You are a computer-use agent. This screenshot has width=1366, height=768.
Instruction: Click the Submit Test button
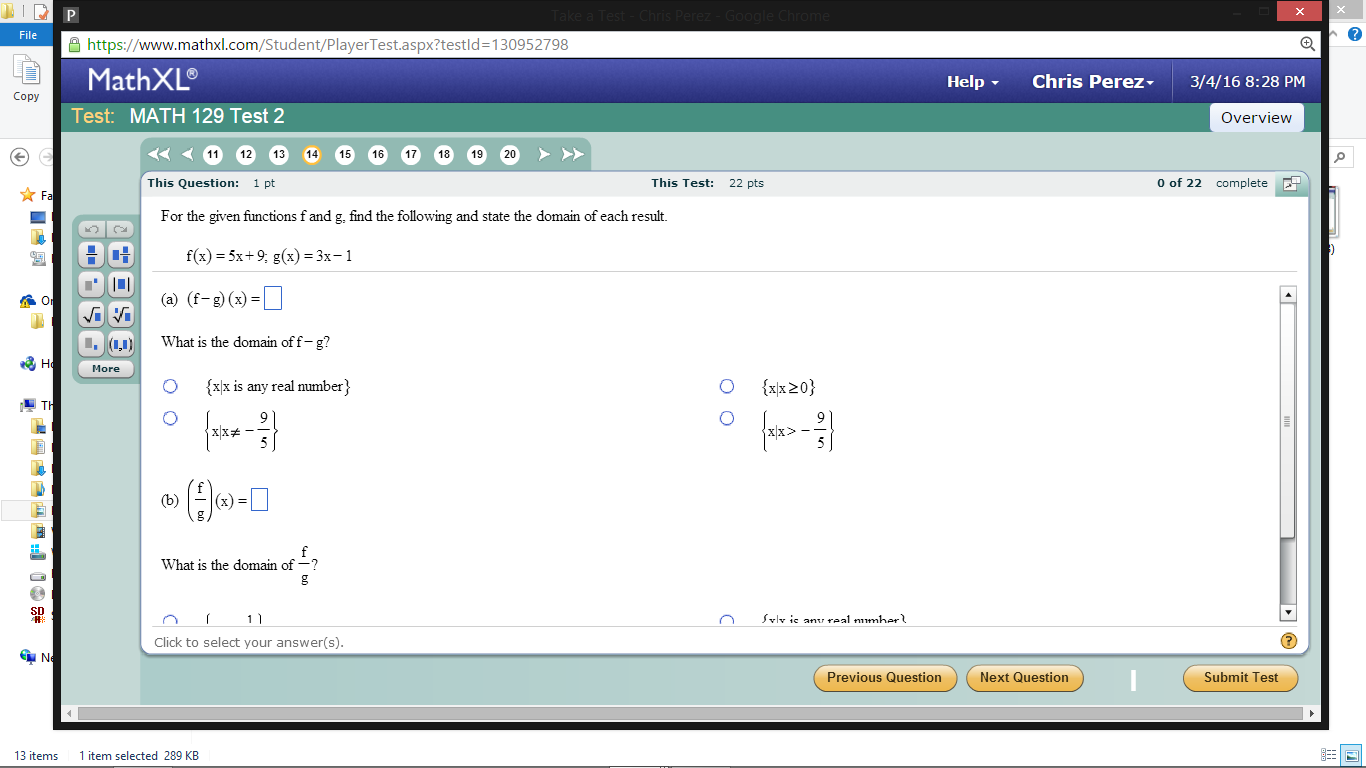tap(1240, 678)
